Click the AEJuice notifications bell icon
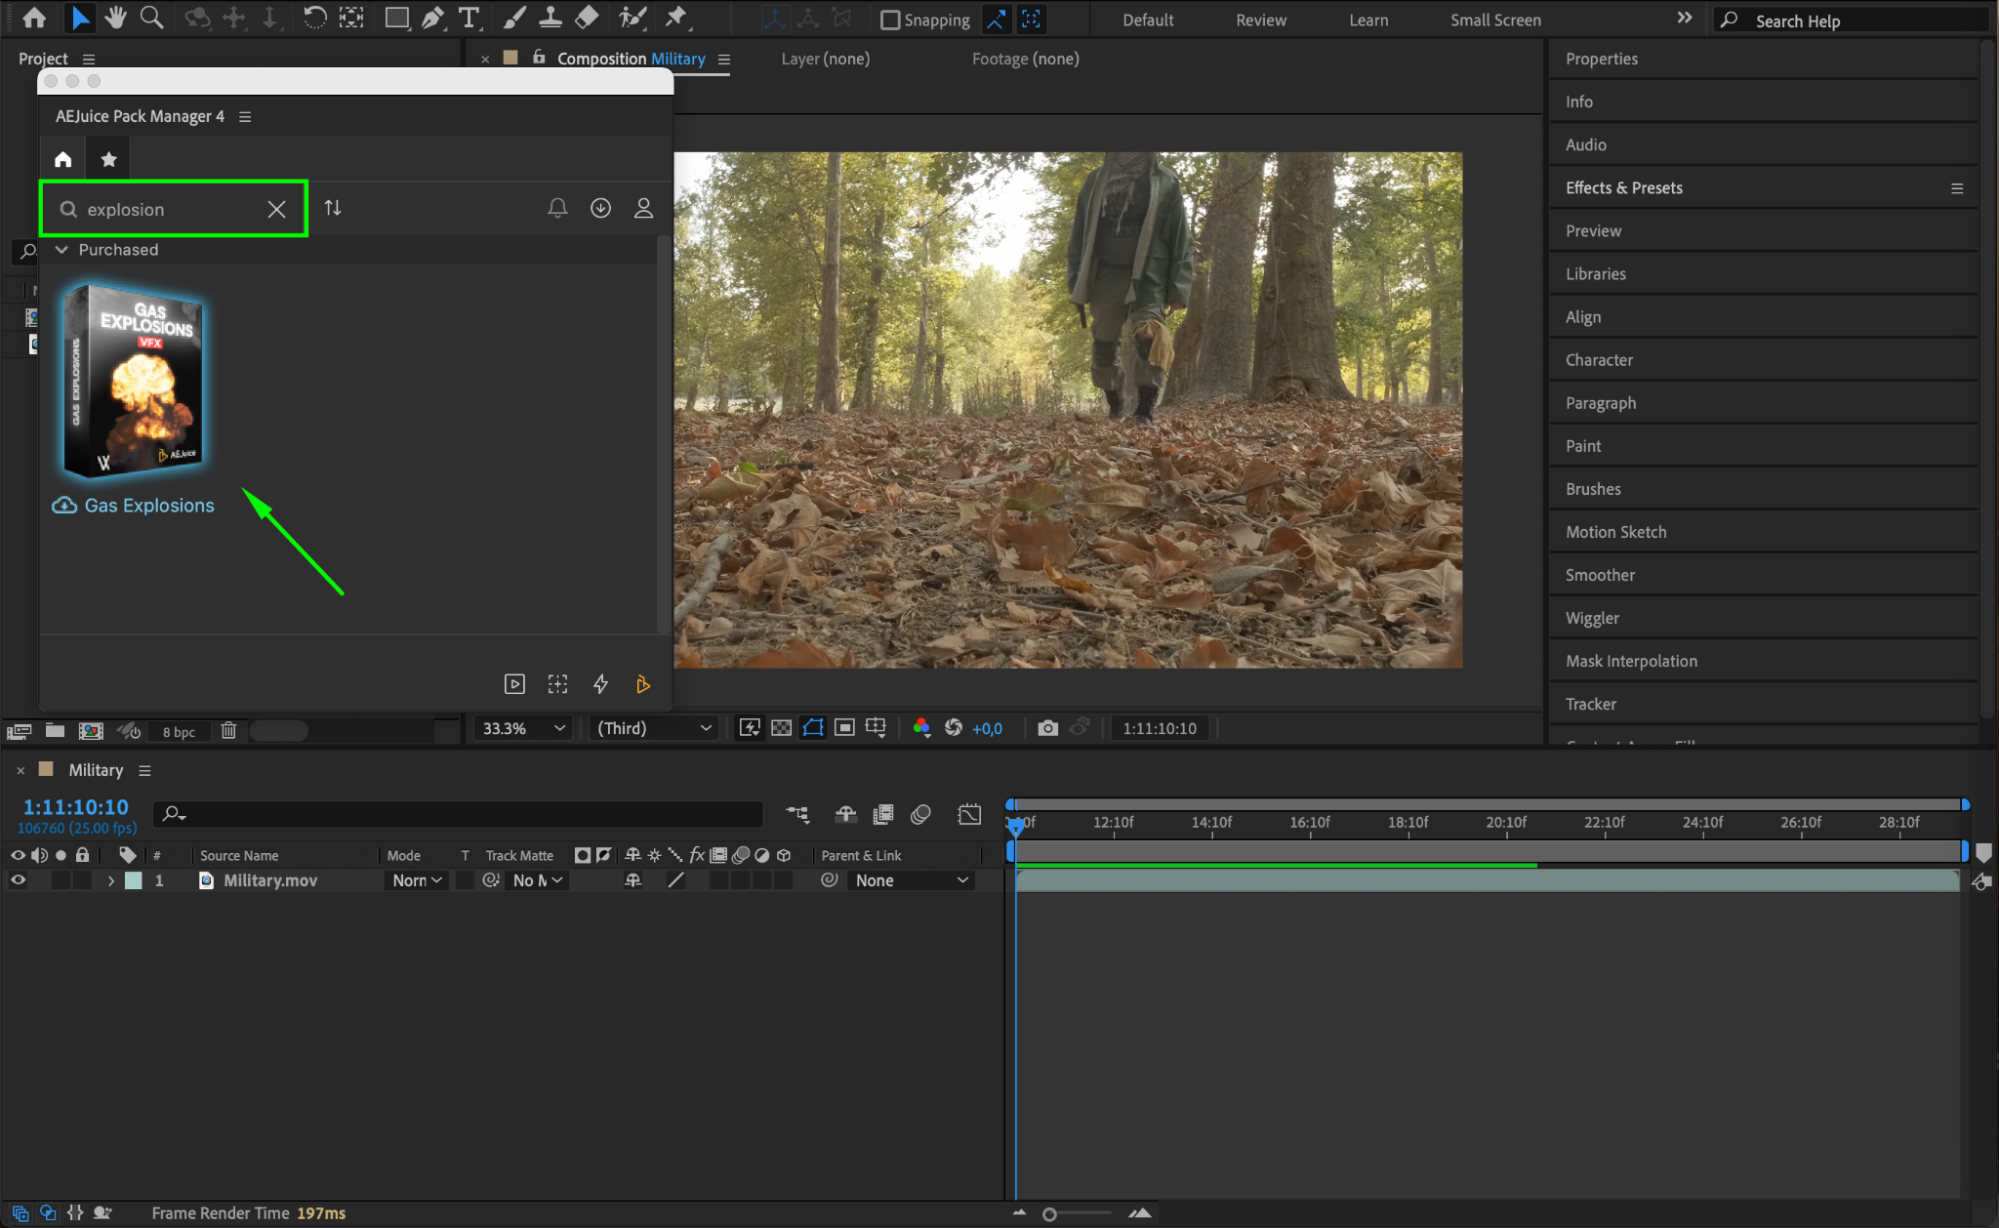Viewport: 1999px width, 1228px height. point(557,208)
